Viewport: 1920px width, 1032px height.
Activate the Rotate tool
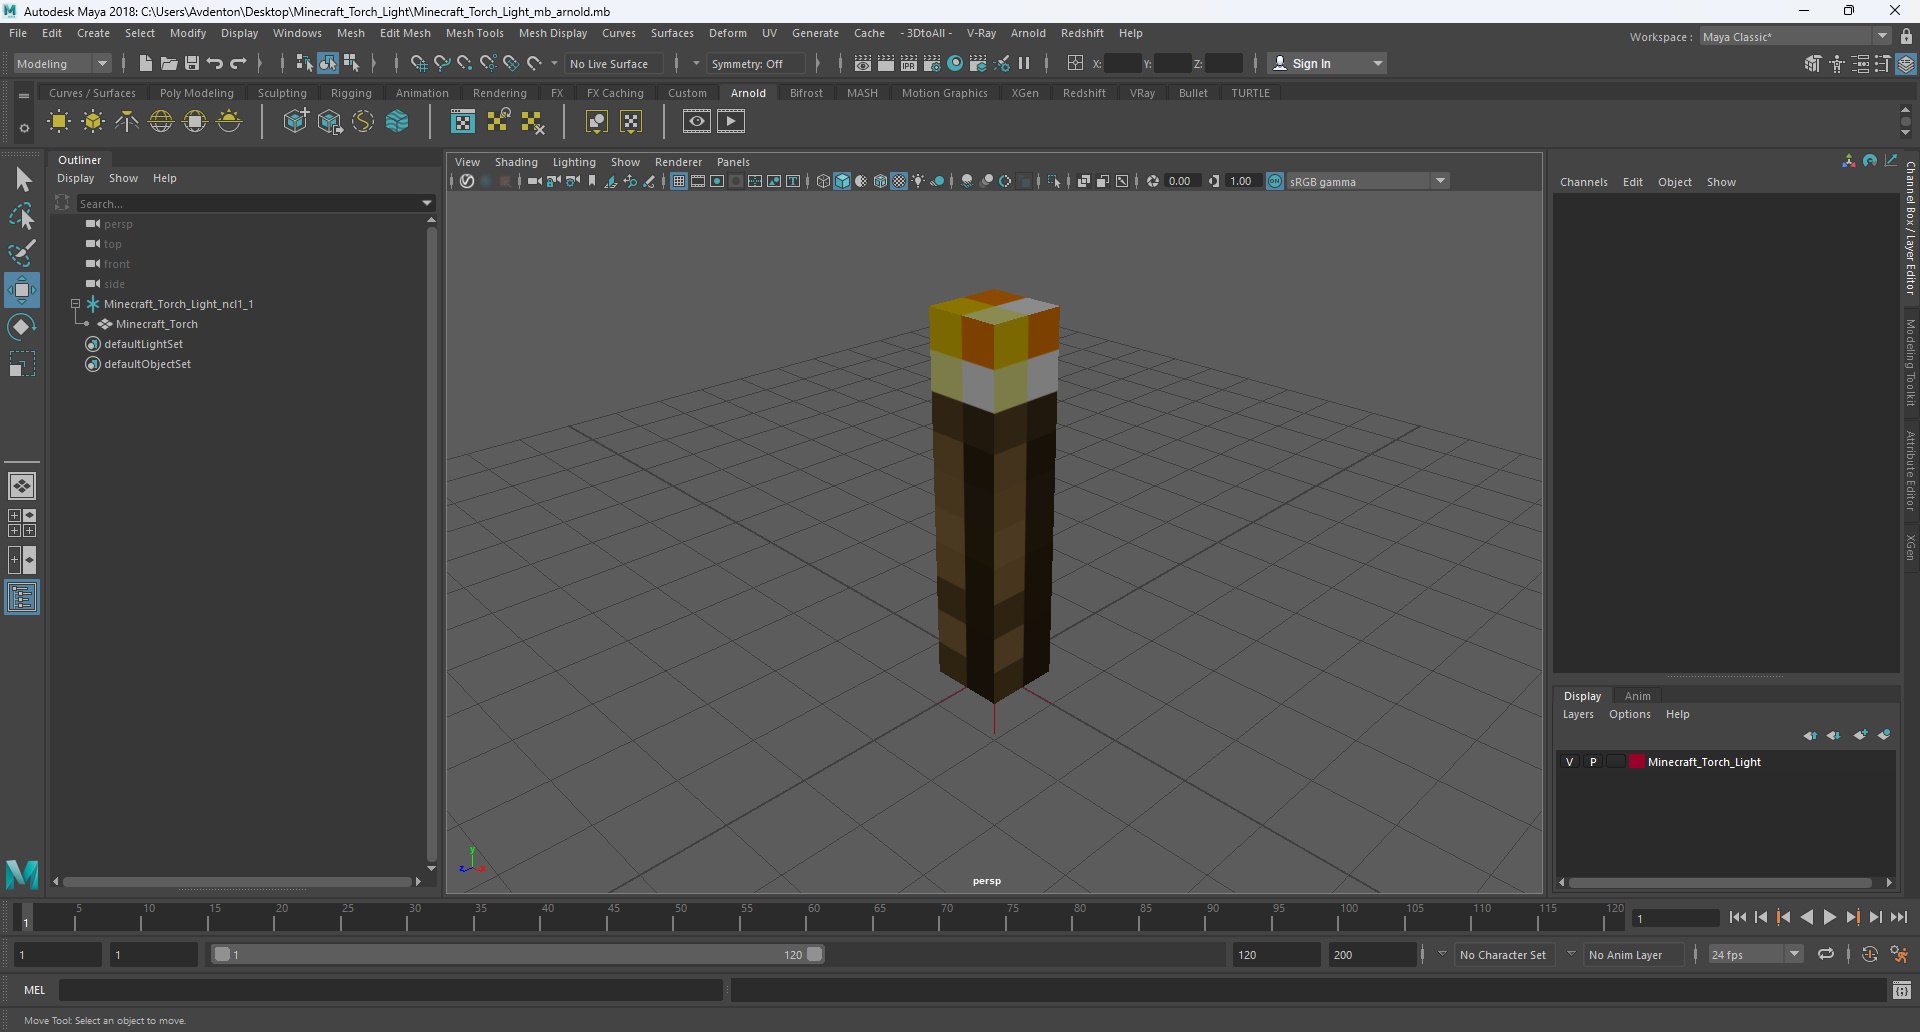click(x=22, y=327)
